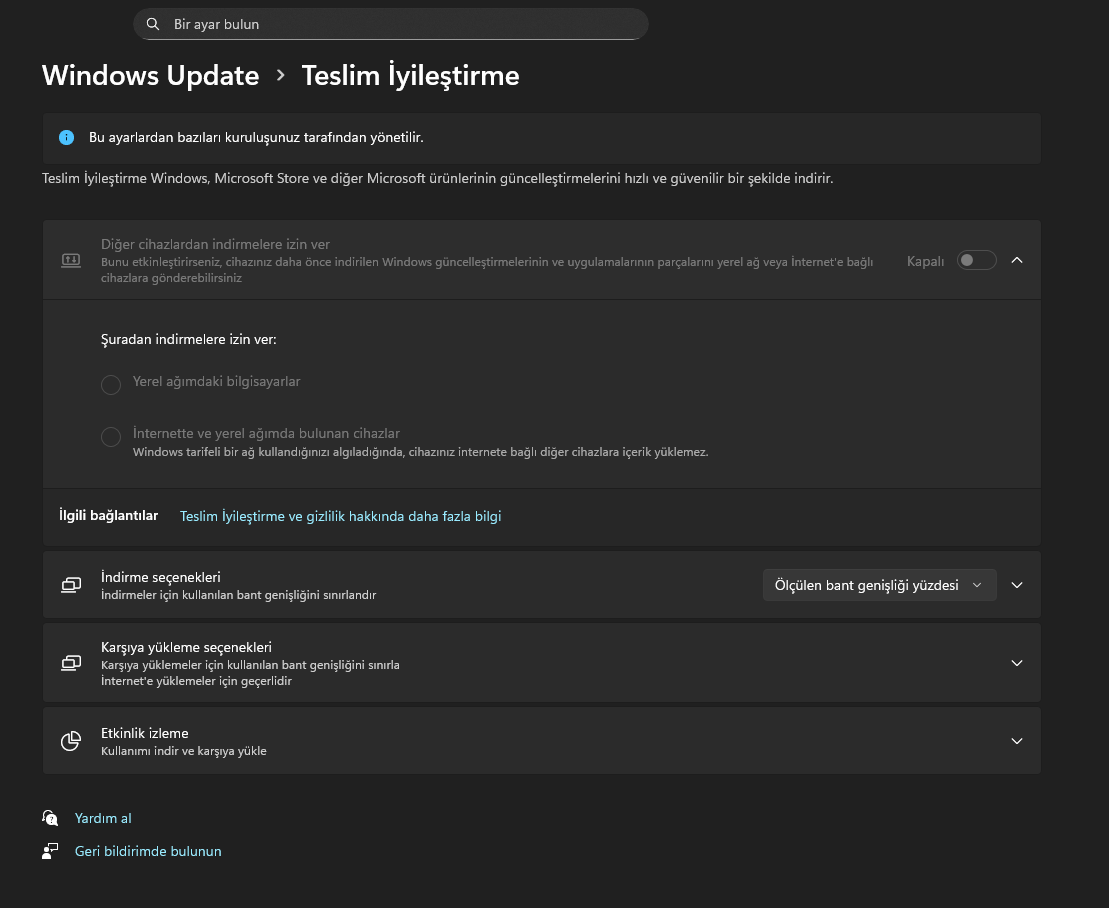The height and width of the screenshot is (908, 1109).
Task: Click the İlgili bağlantılar label
Action: tap(108, 516)
